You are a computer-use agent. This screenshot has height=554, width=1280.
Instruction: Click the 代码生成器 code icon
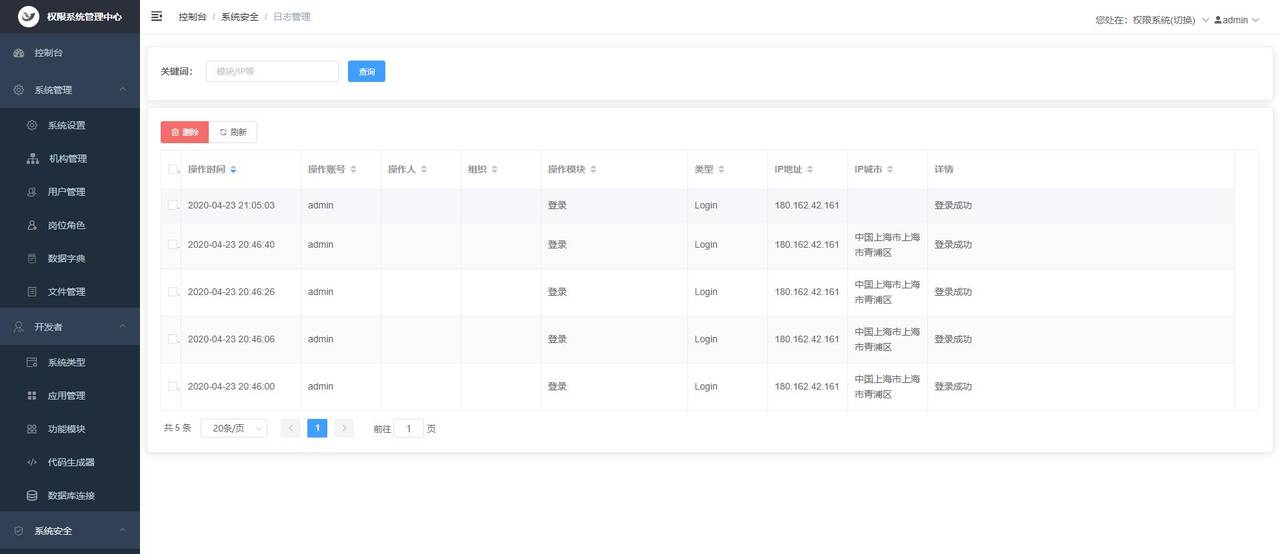pos(32,462)
